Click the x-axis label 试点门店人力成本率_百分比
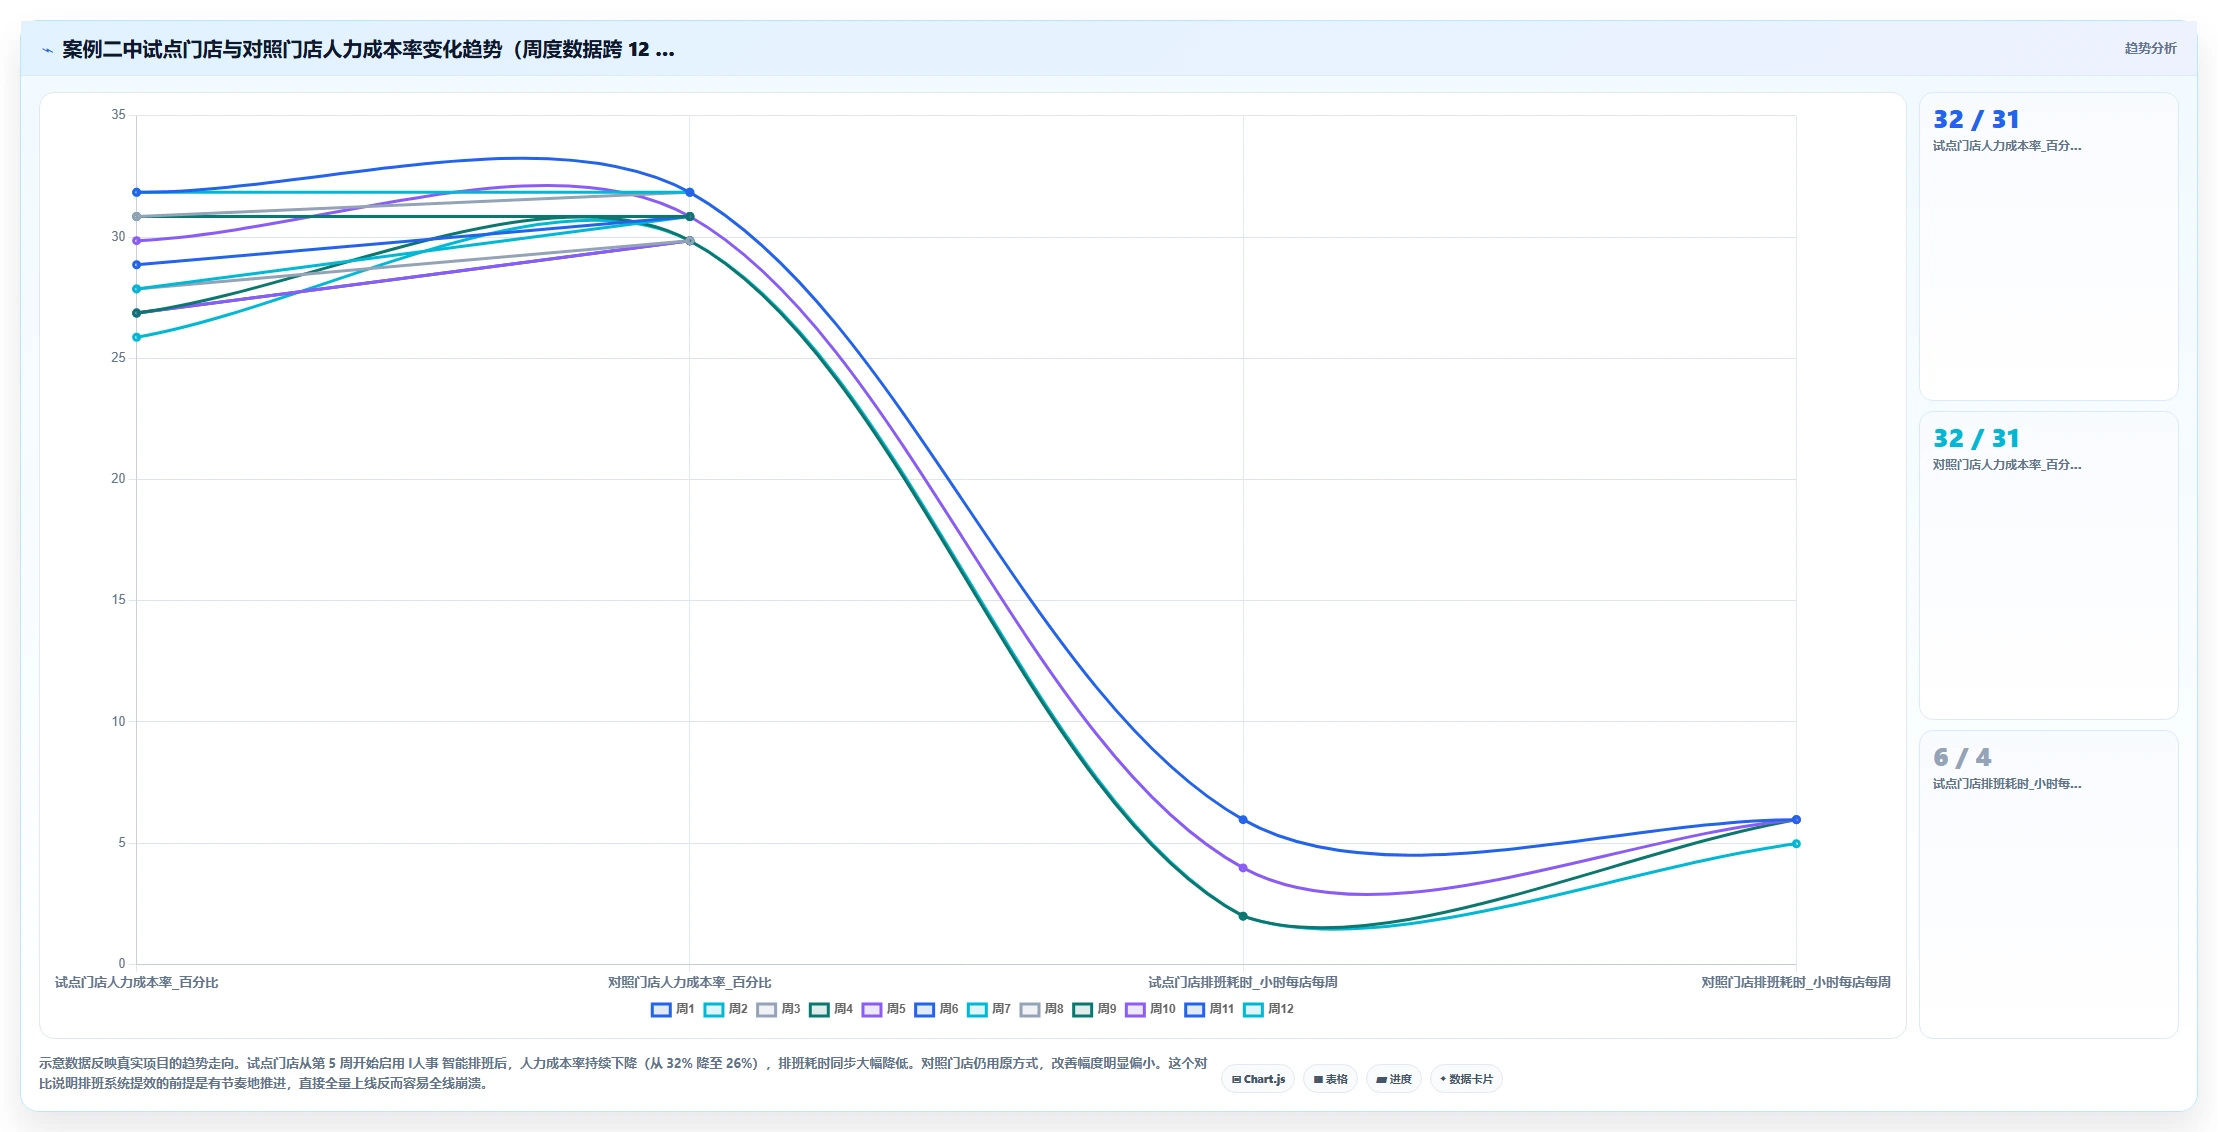This screenshot has width=2218, height=1132. pos(136,982)
